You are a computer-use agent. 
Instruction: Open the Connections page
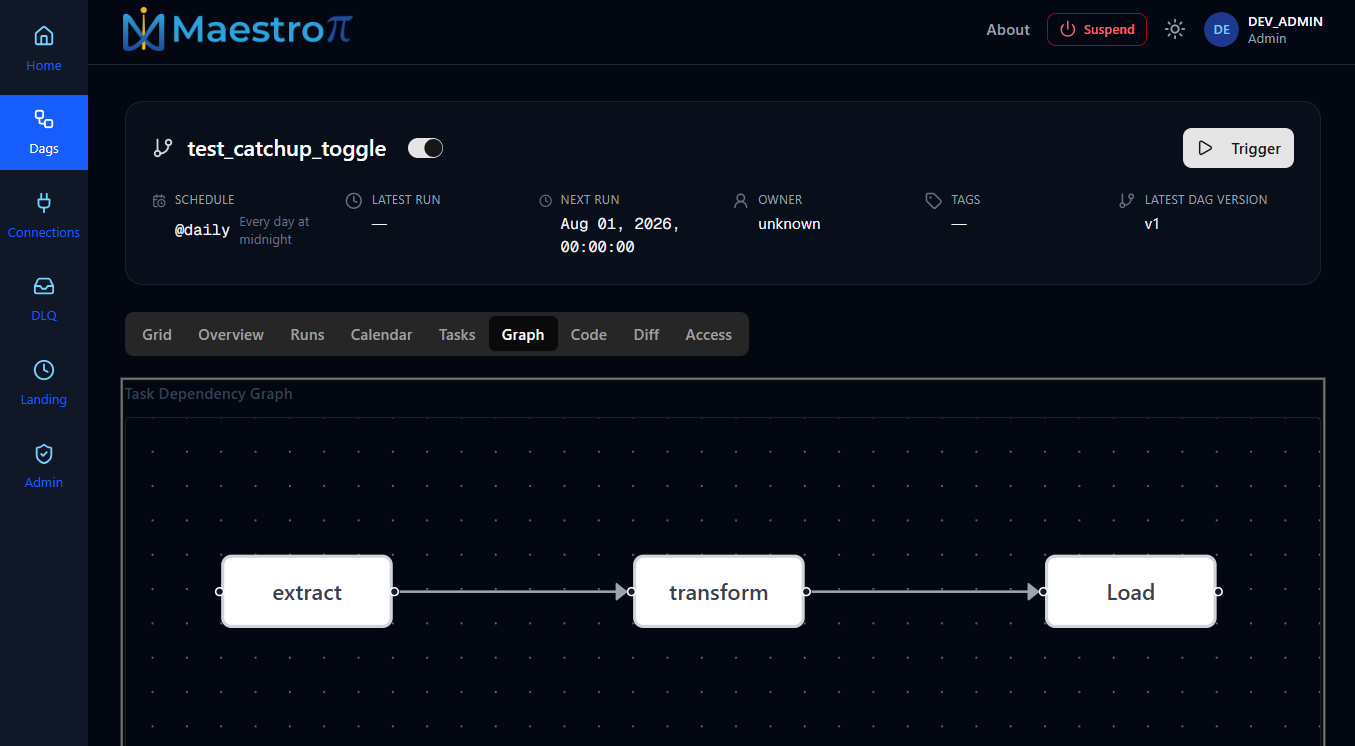click(44, 216)
